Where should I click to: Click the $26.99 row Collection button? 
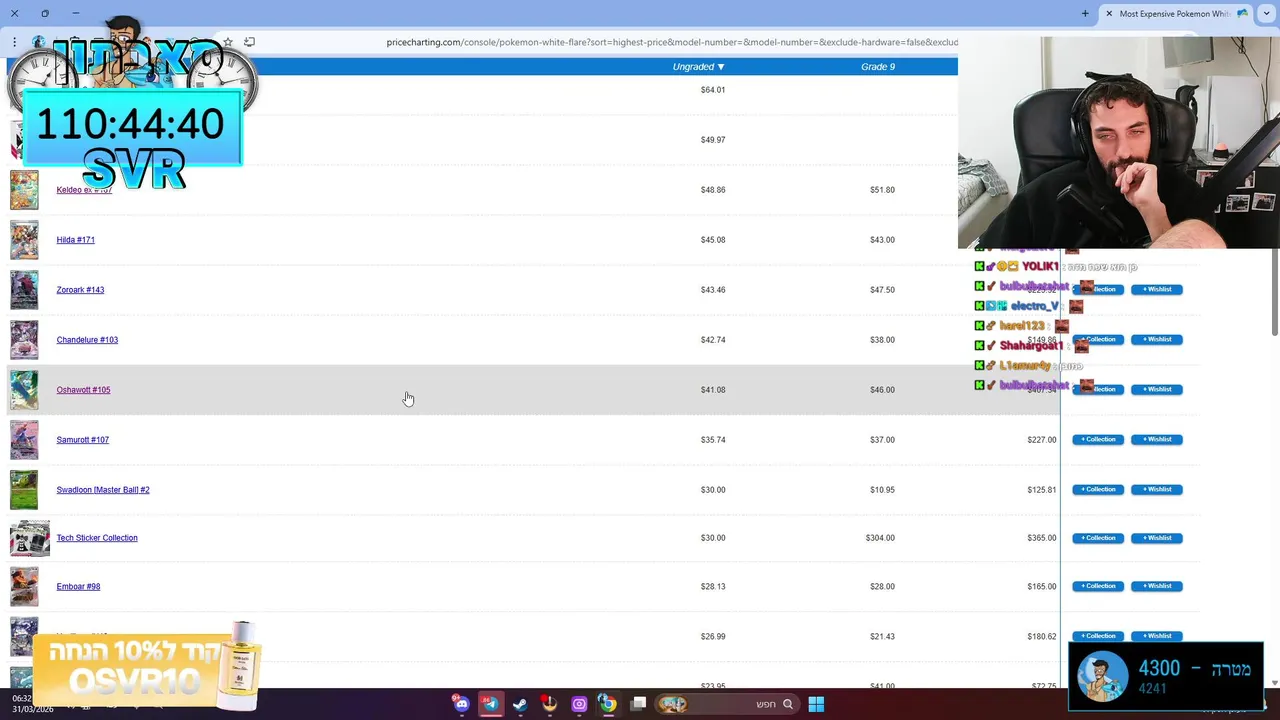tap(1098, 636)
